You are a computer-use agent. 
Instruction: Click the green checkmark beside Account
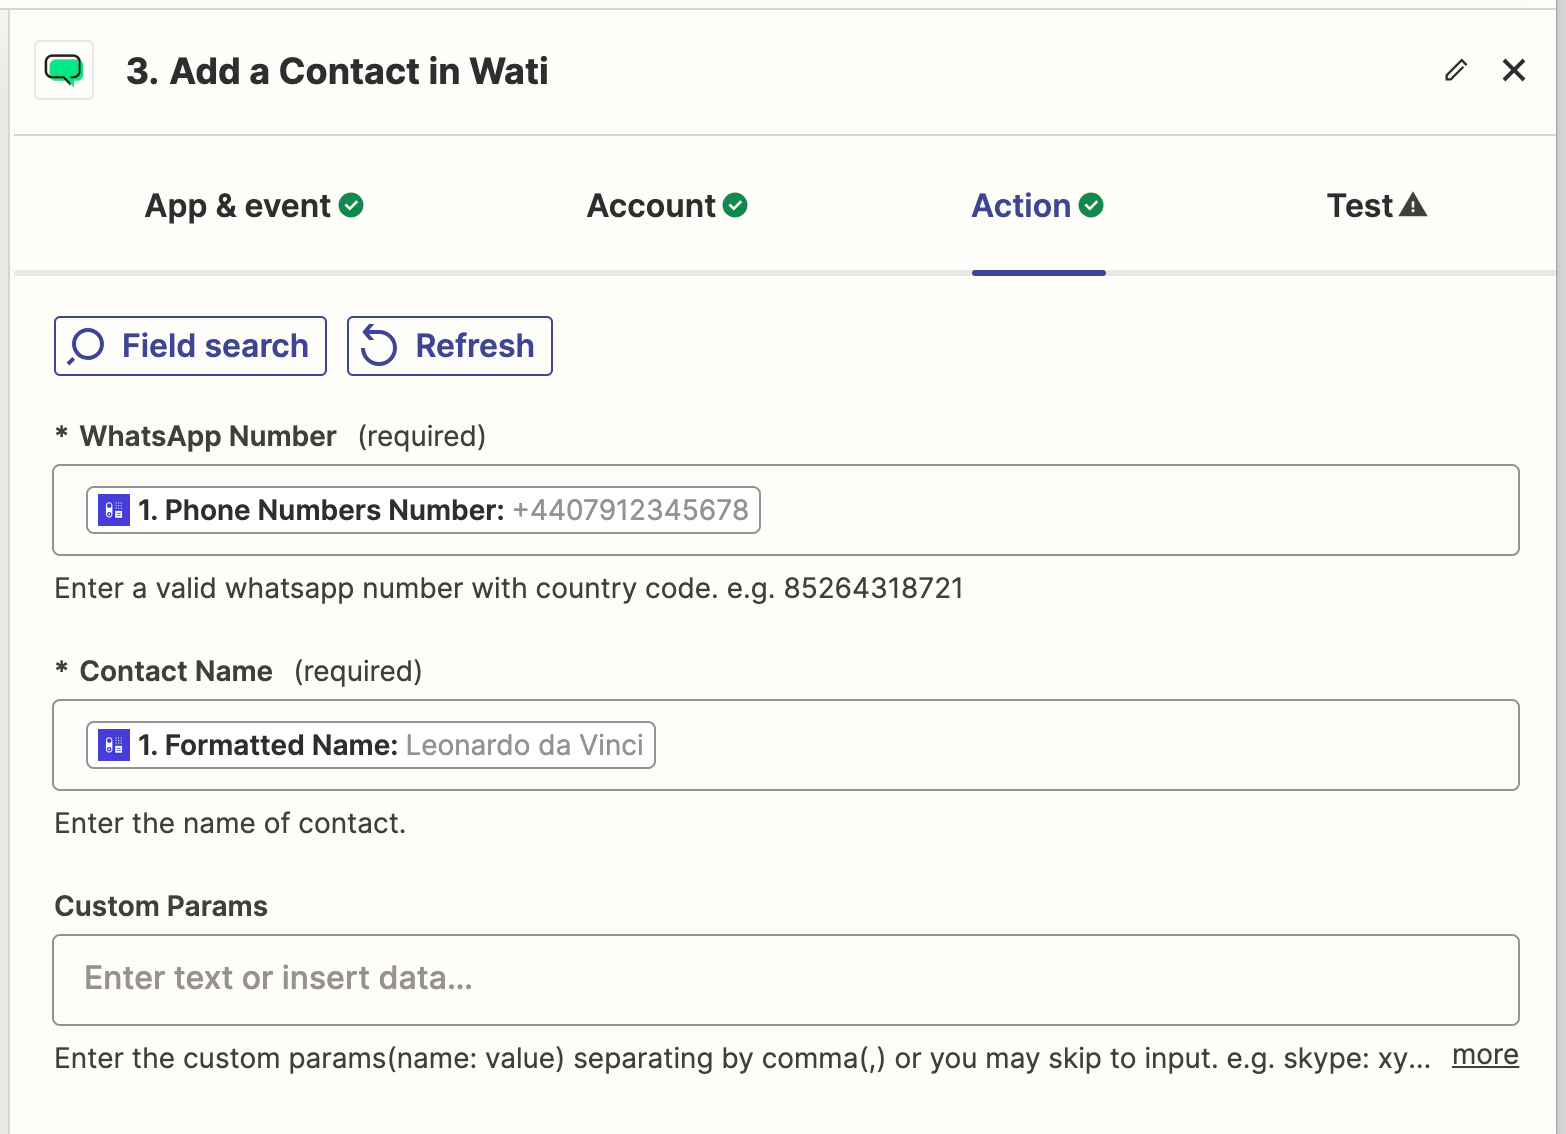coord(735,205)
